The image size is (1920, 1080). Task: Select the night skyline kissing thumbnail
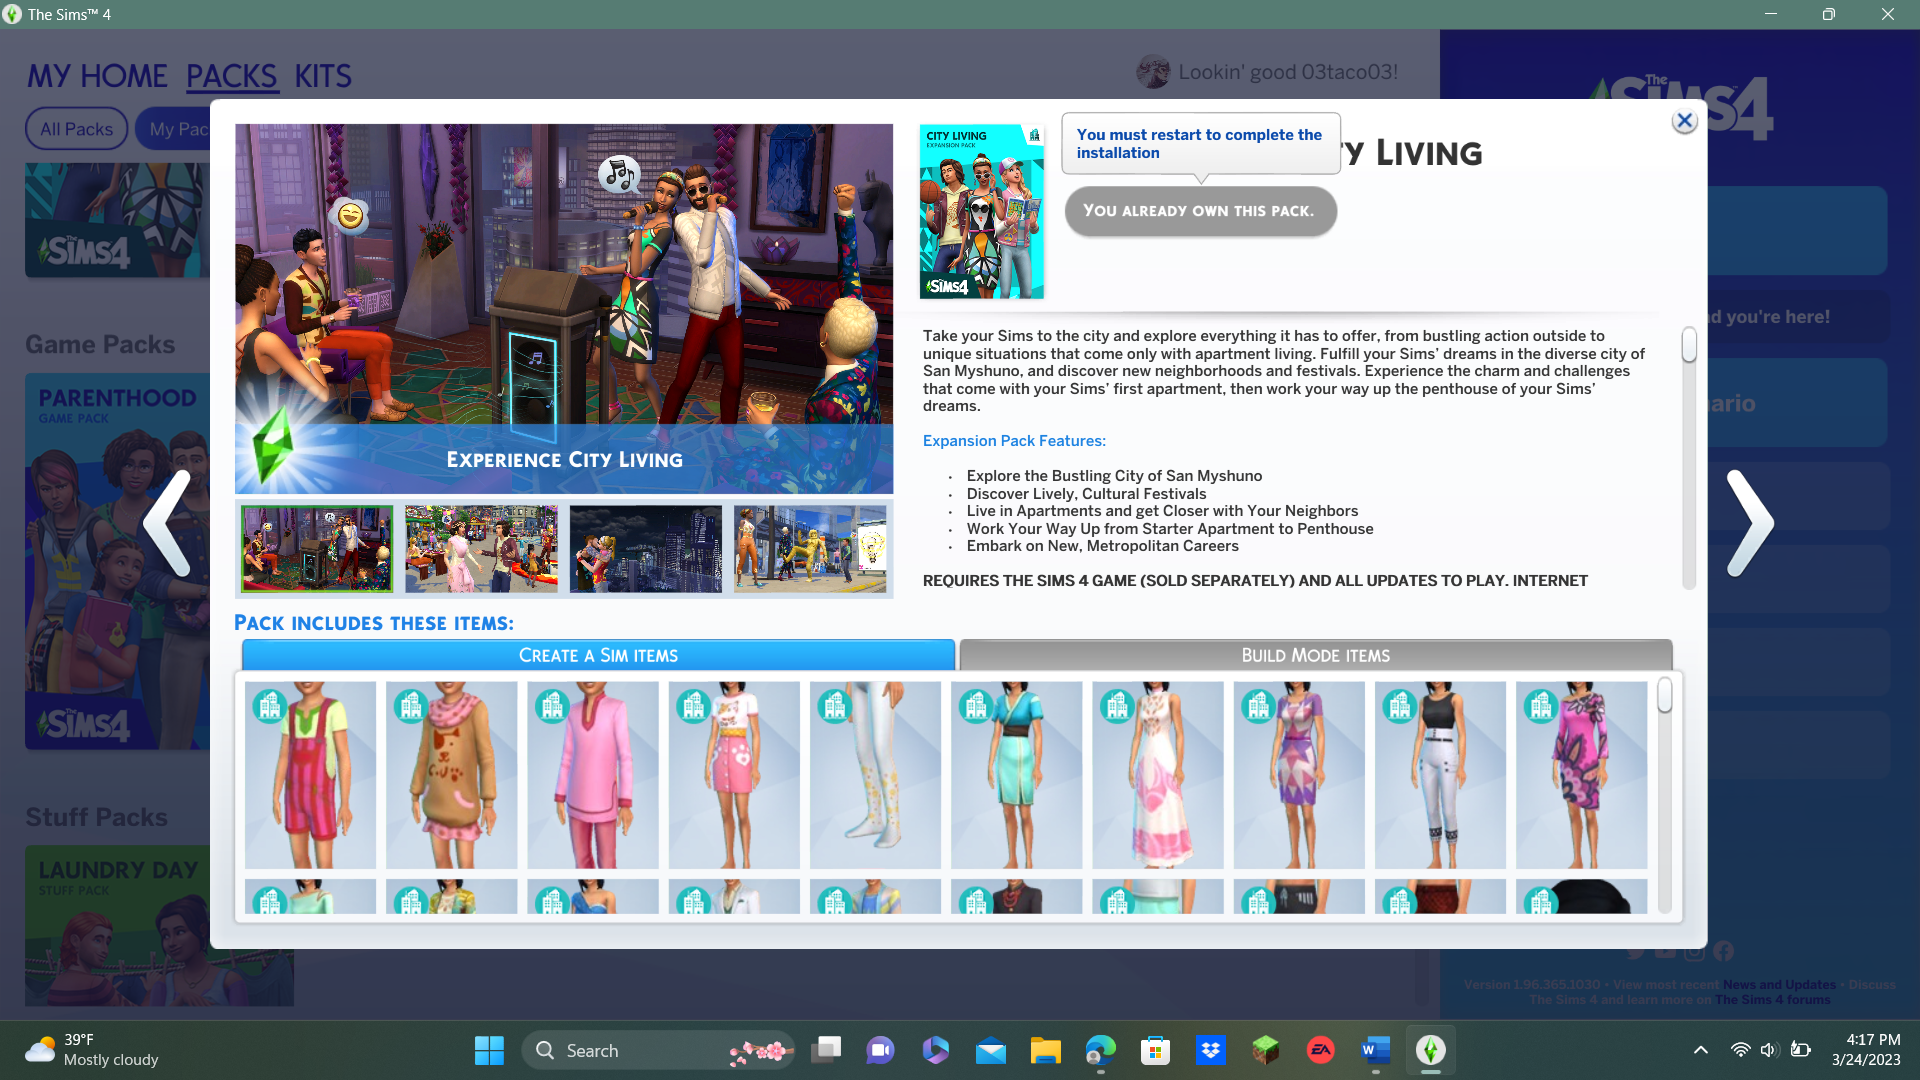point(645,549)
